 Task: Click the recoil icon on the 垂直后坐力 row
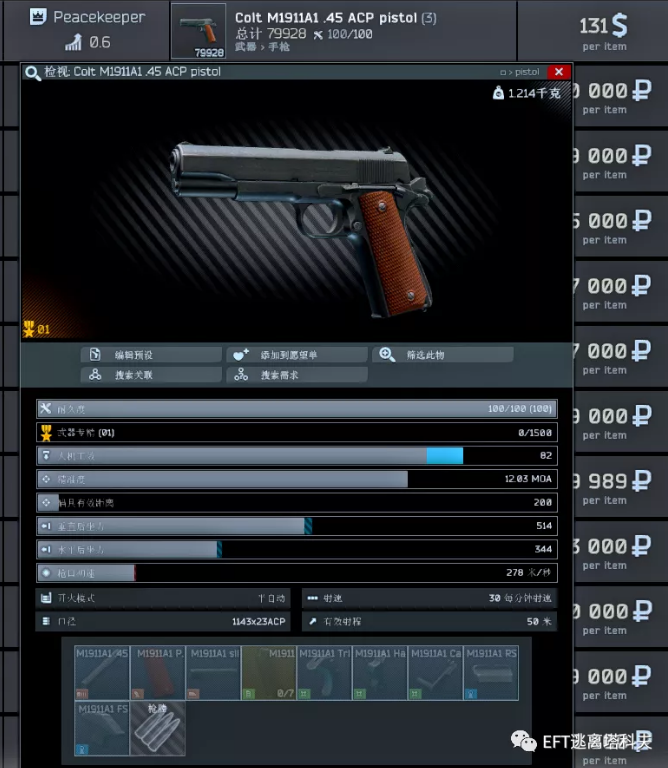pyautogui.click(x=46, y=526)
